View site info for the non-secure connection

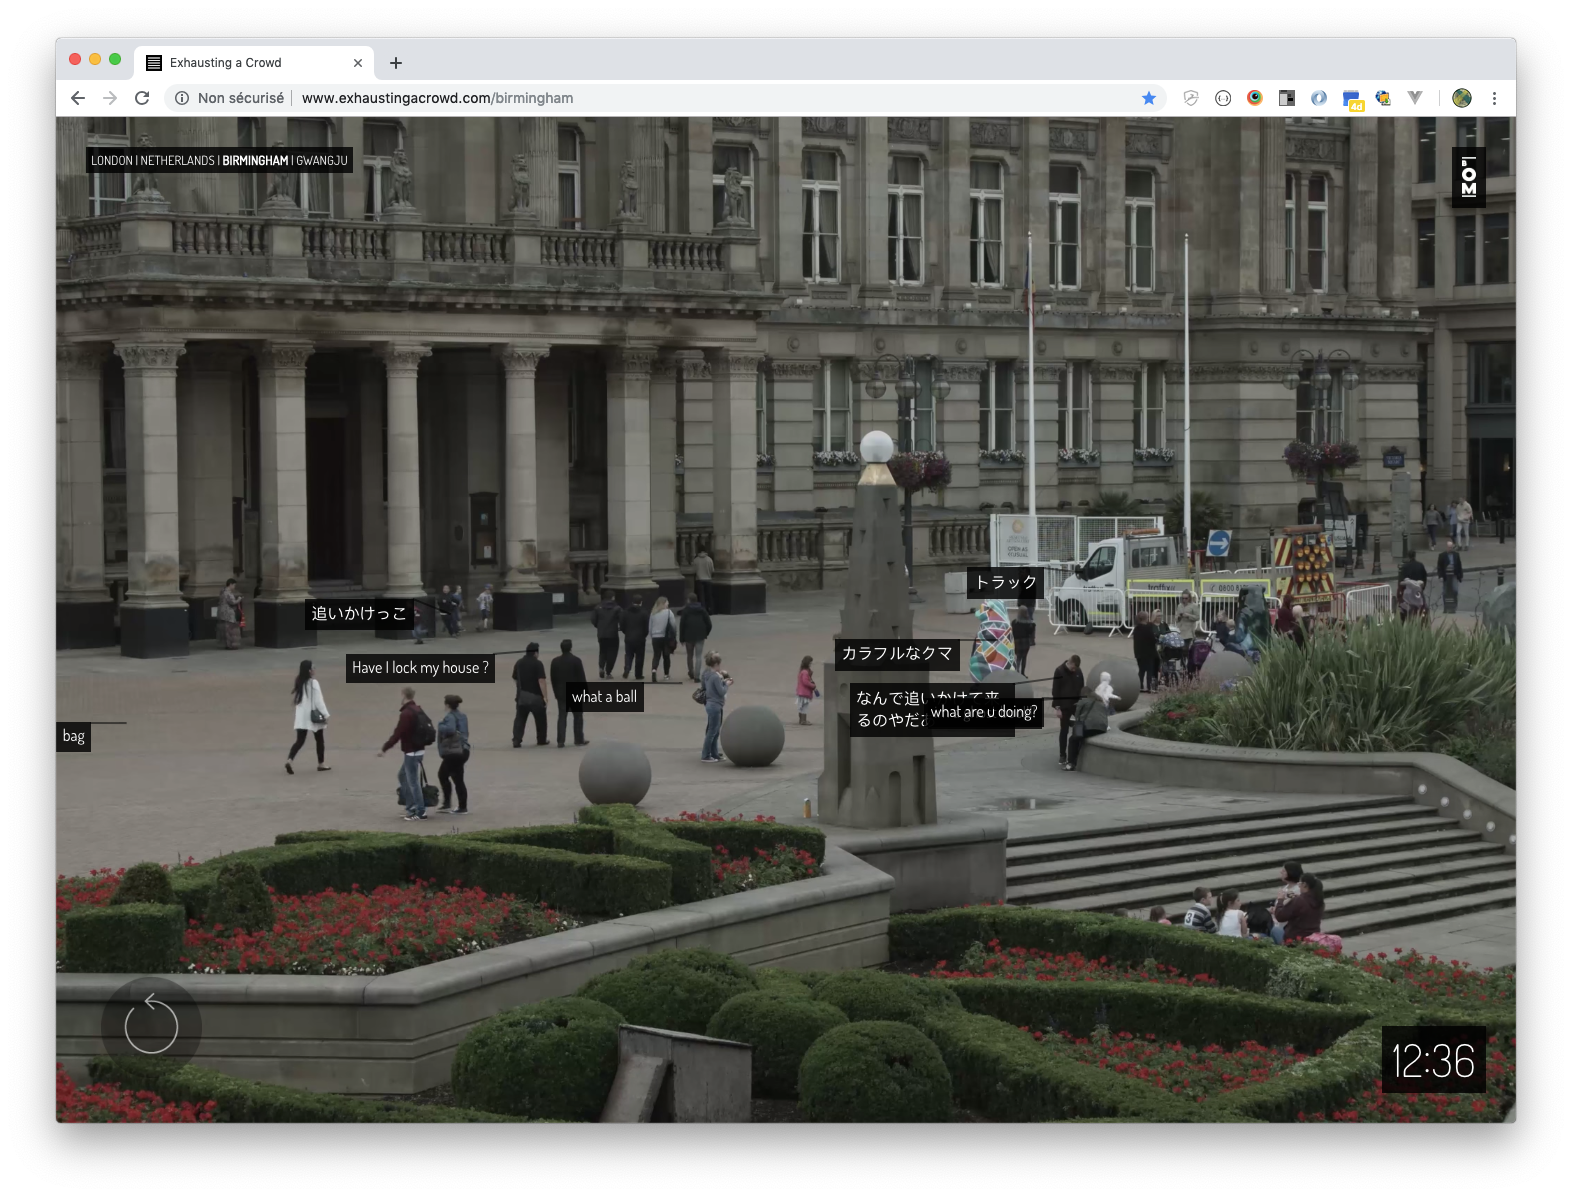point(182,98)
